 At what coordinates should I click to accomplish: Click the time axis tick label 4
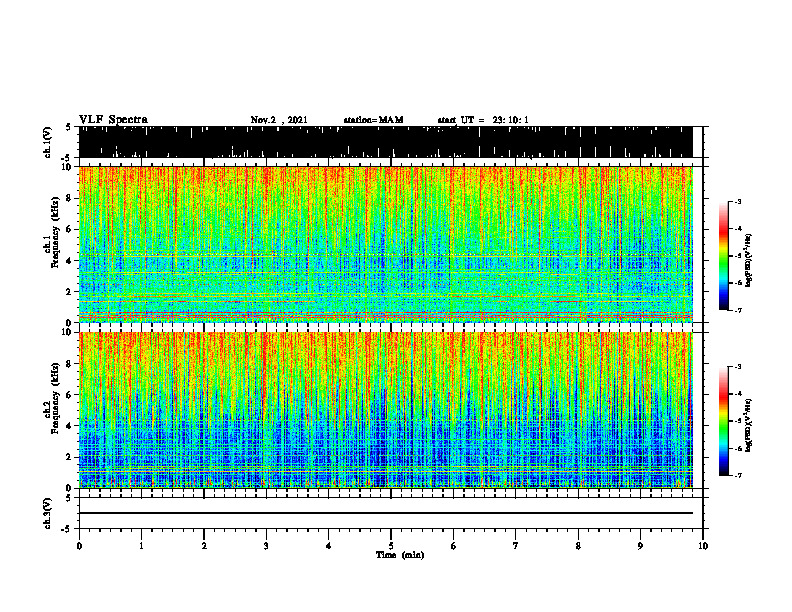(329, 546)
